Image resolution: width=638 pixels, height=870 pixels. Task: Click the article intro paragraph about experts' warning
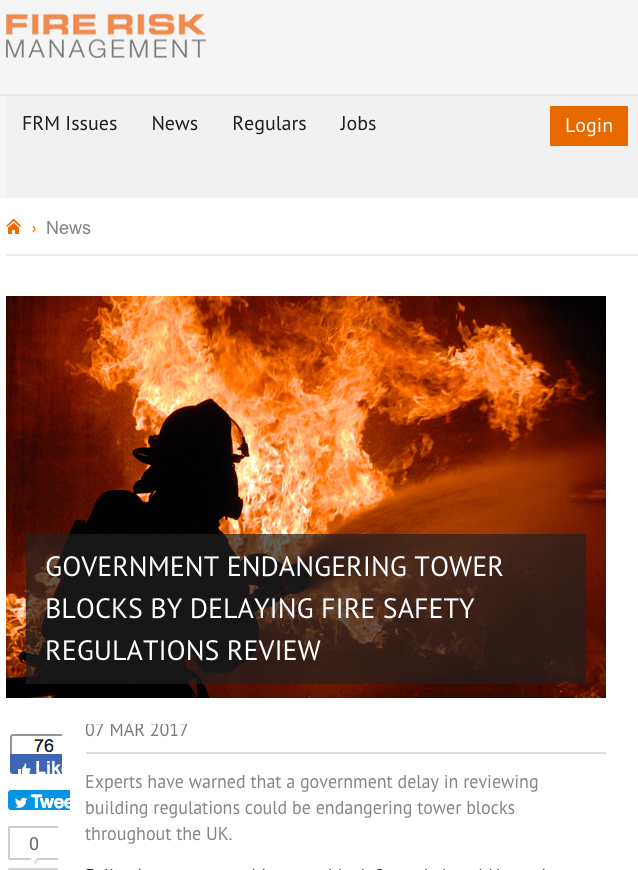(x=311, y=808)
